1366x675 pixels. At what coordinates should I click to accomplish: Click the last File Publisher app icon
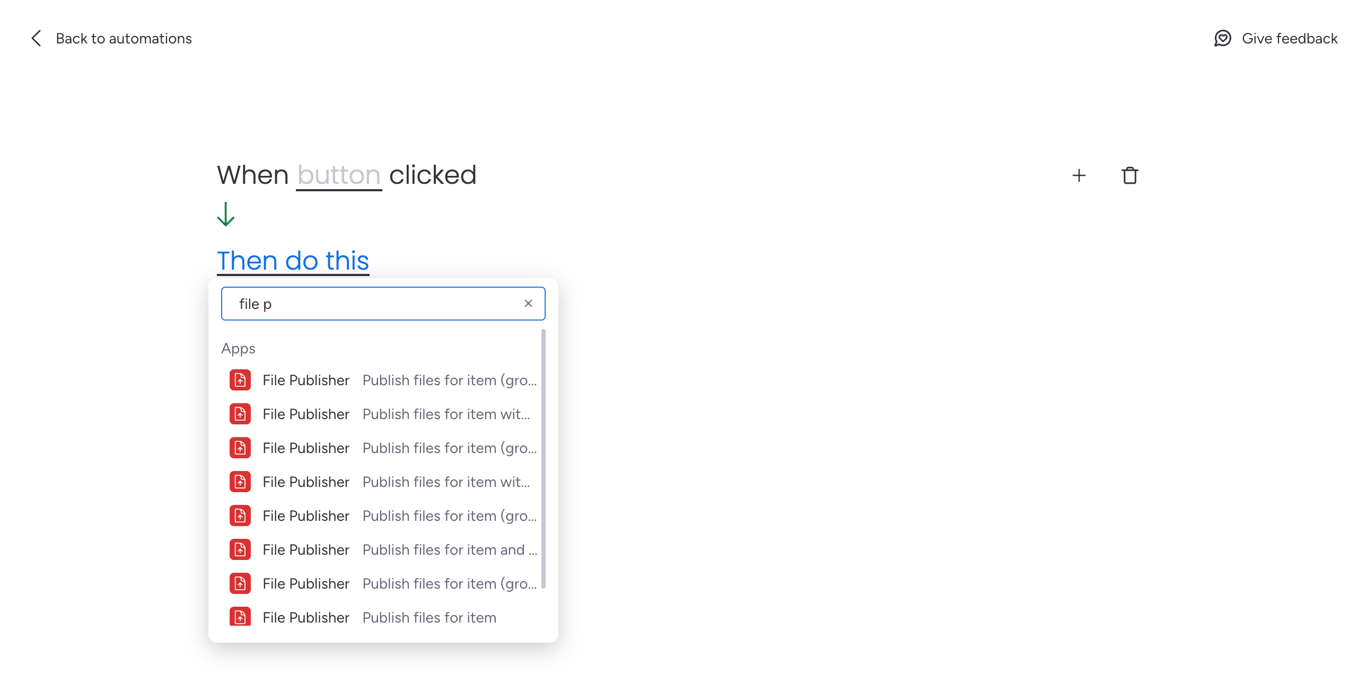(x=240, y=617)
